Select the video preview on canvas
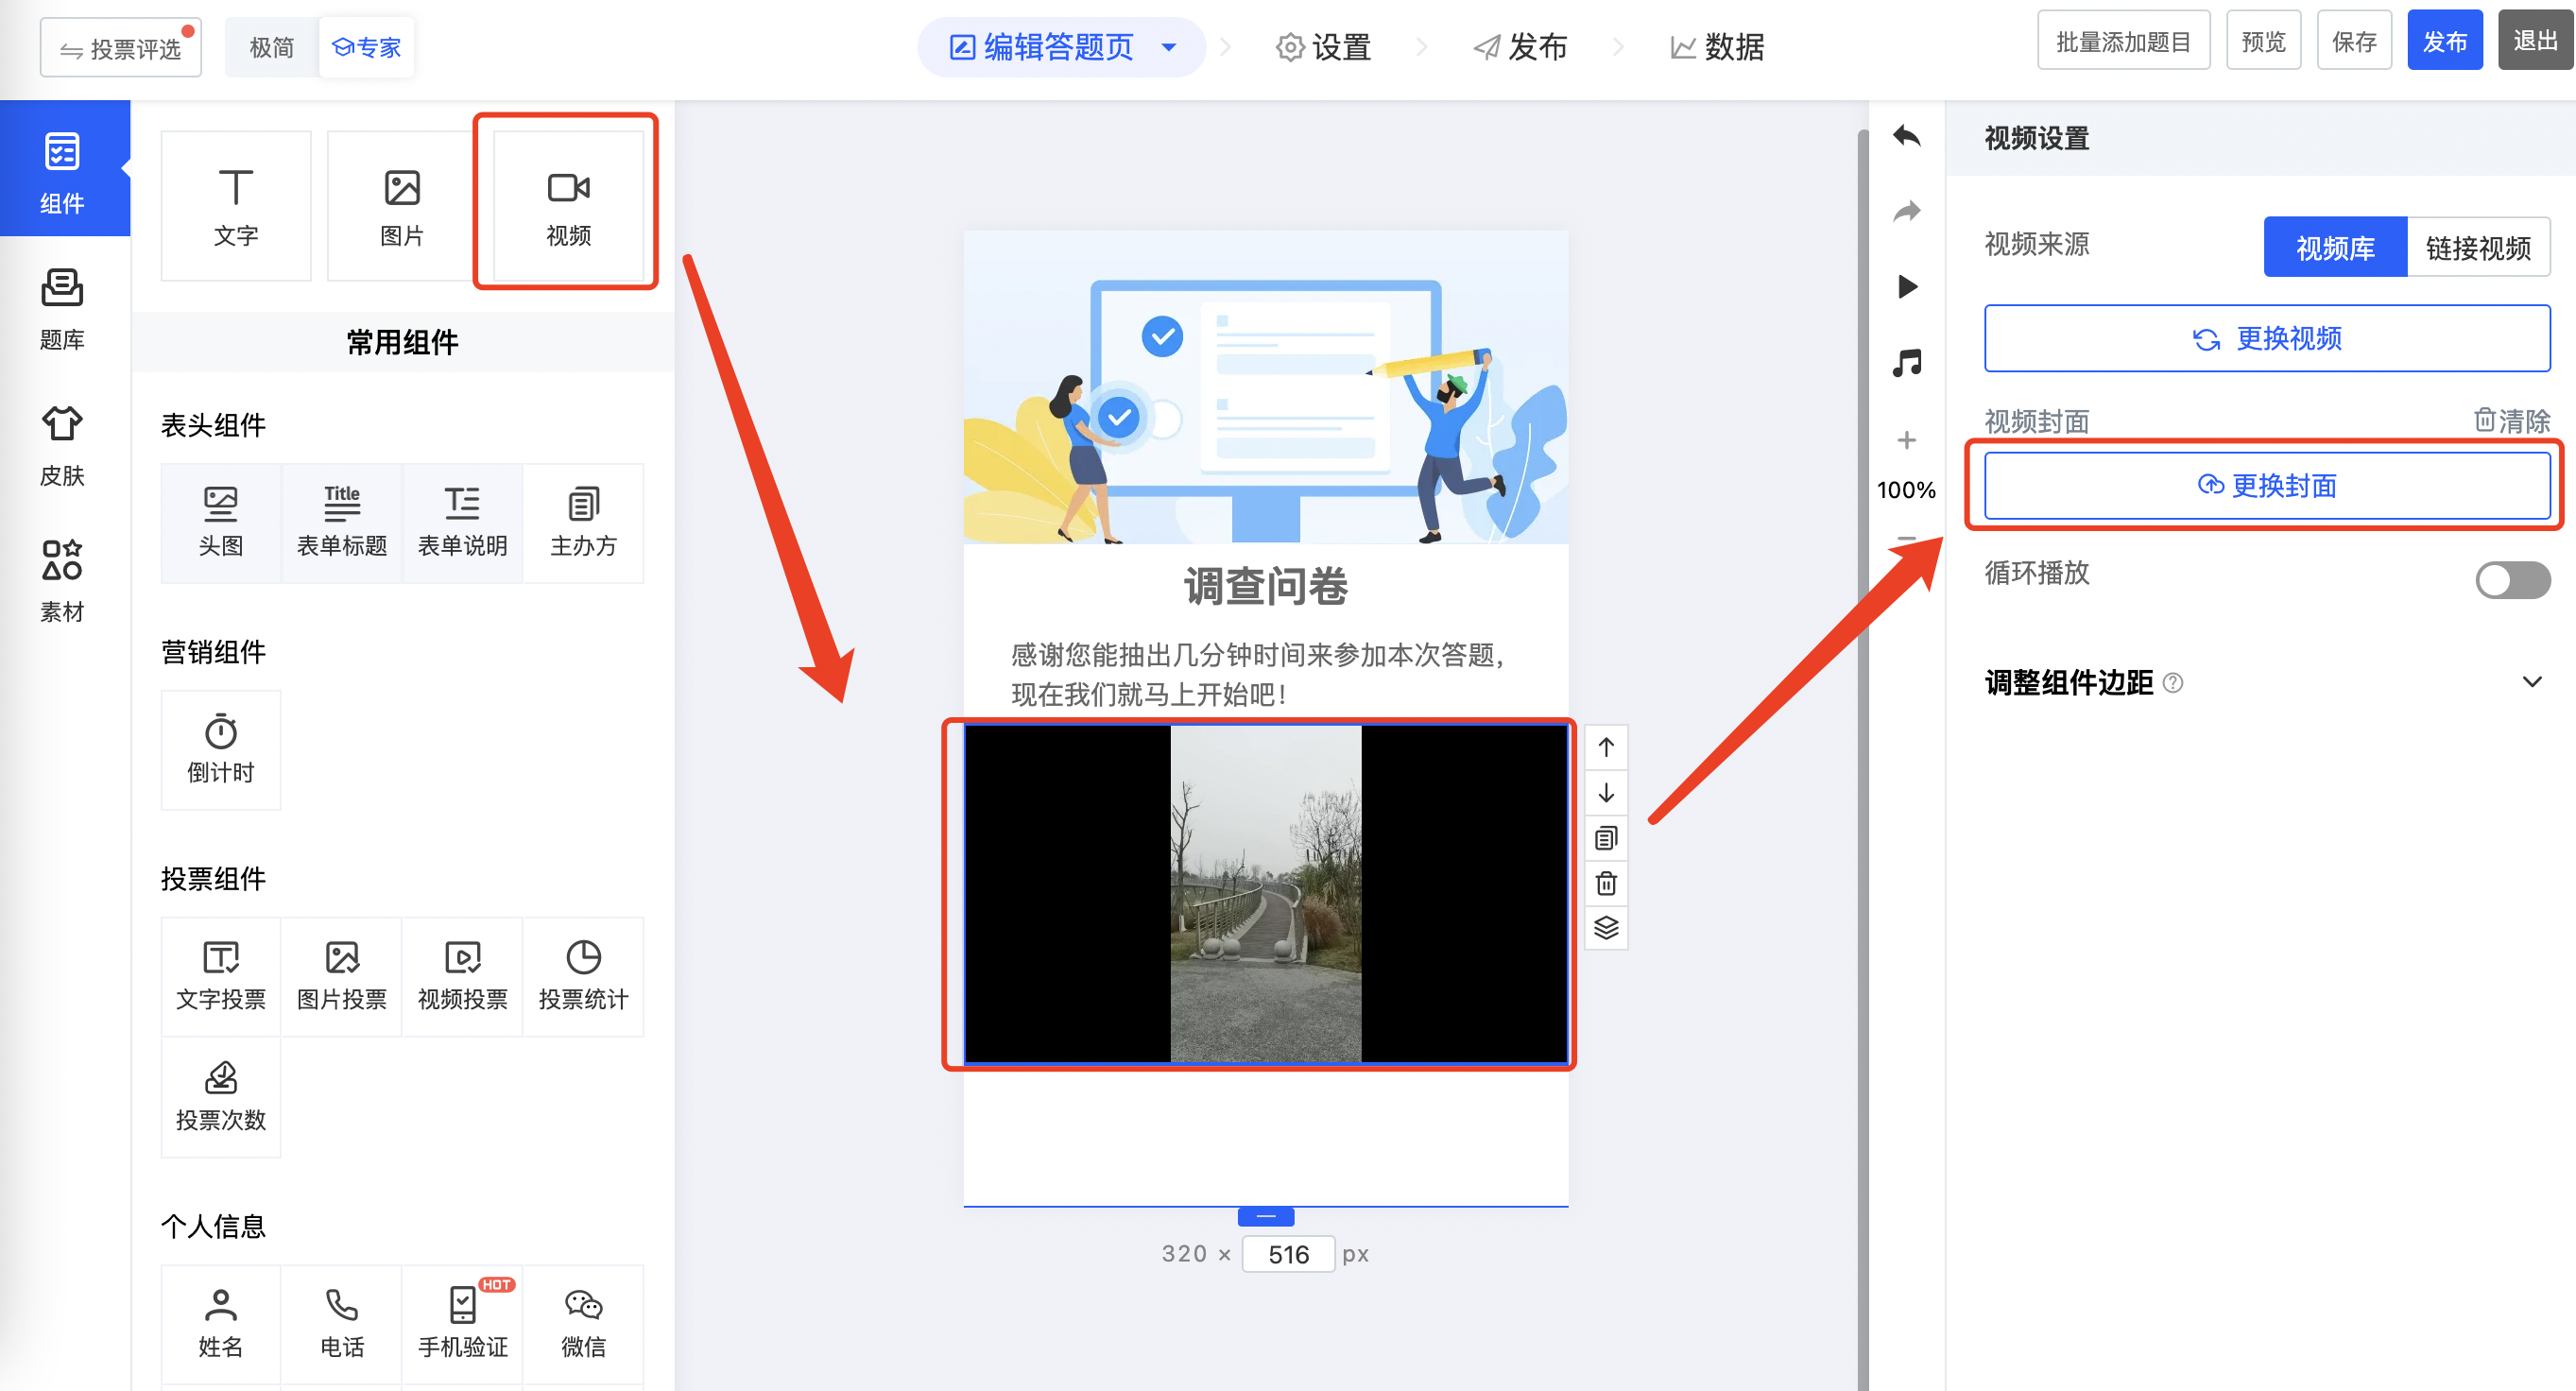This screenshot has width=2576, height=1391. (x=1266, y=893)
